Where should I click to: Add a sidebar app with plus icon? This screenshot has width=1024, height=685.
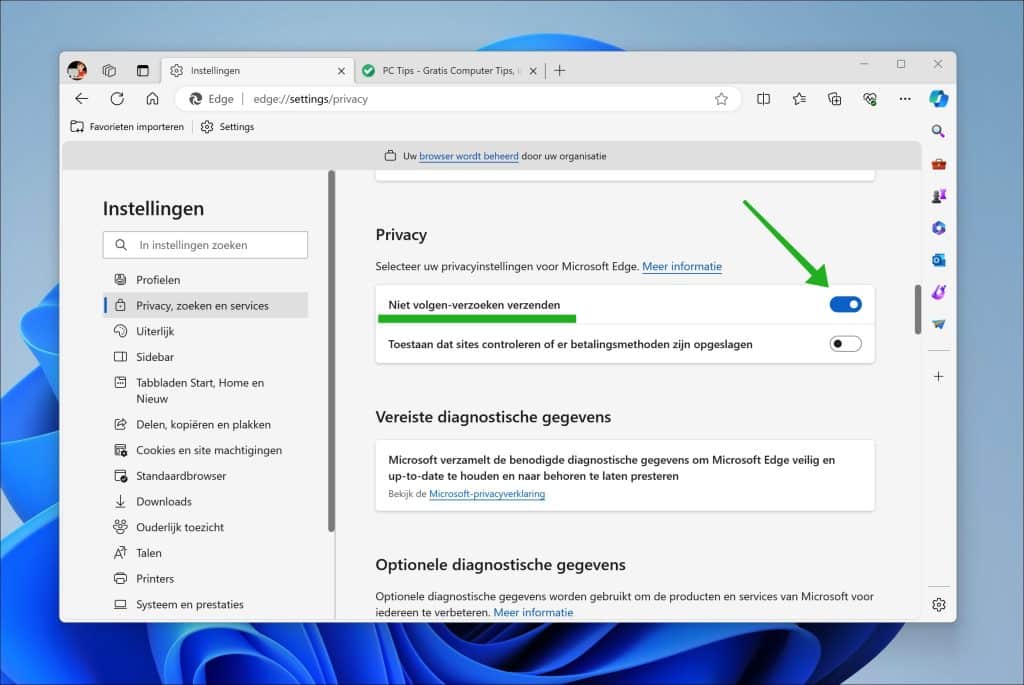click(938, 376)
